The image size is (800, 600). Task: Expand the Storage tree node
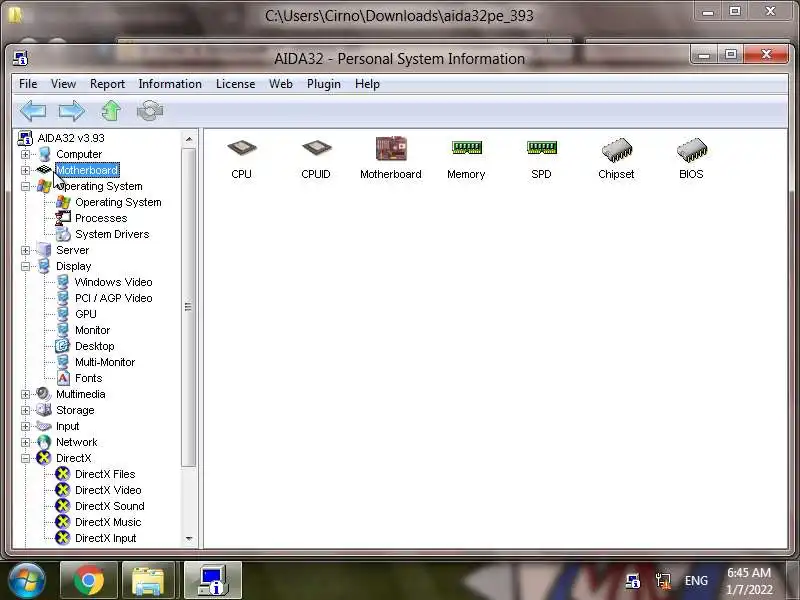[x=25, y=410]
